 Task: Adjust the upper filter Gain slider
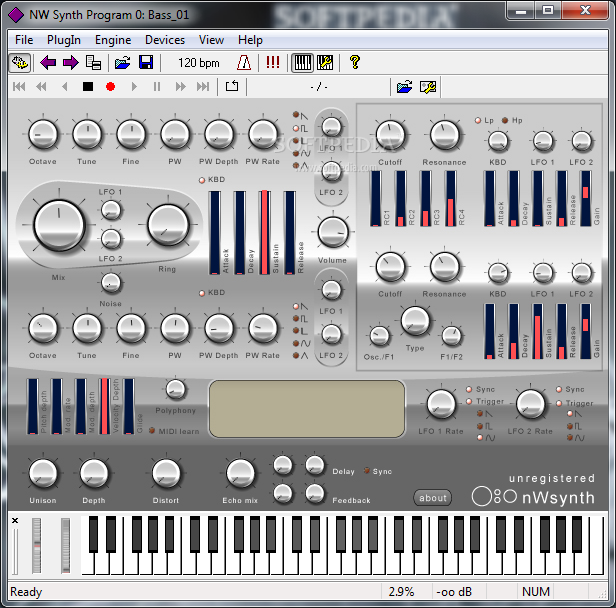pyautogui.click(x=585, y=199)
